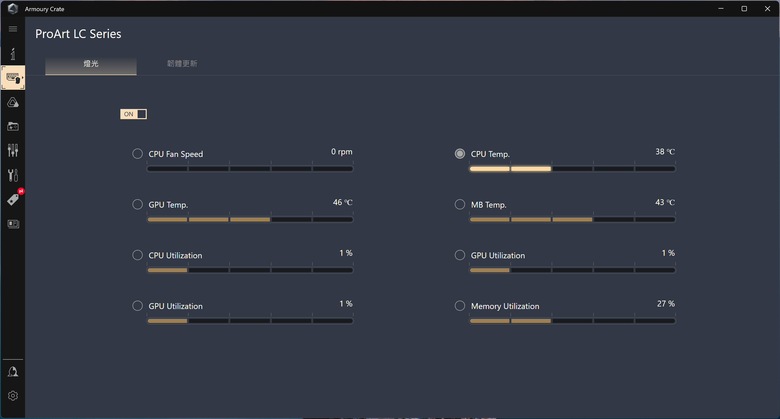Select the CPU Fan Speed radio button
Image resolution: width=780 pixels, height=419 pixels.
pos(137,154)
